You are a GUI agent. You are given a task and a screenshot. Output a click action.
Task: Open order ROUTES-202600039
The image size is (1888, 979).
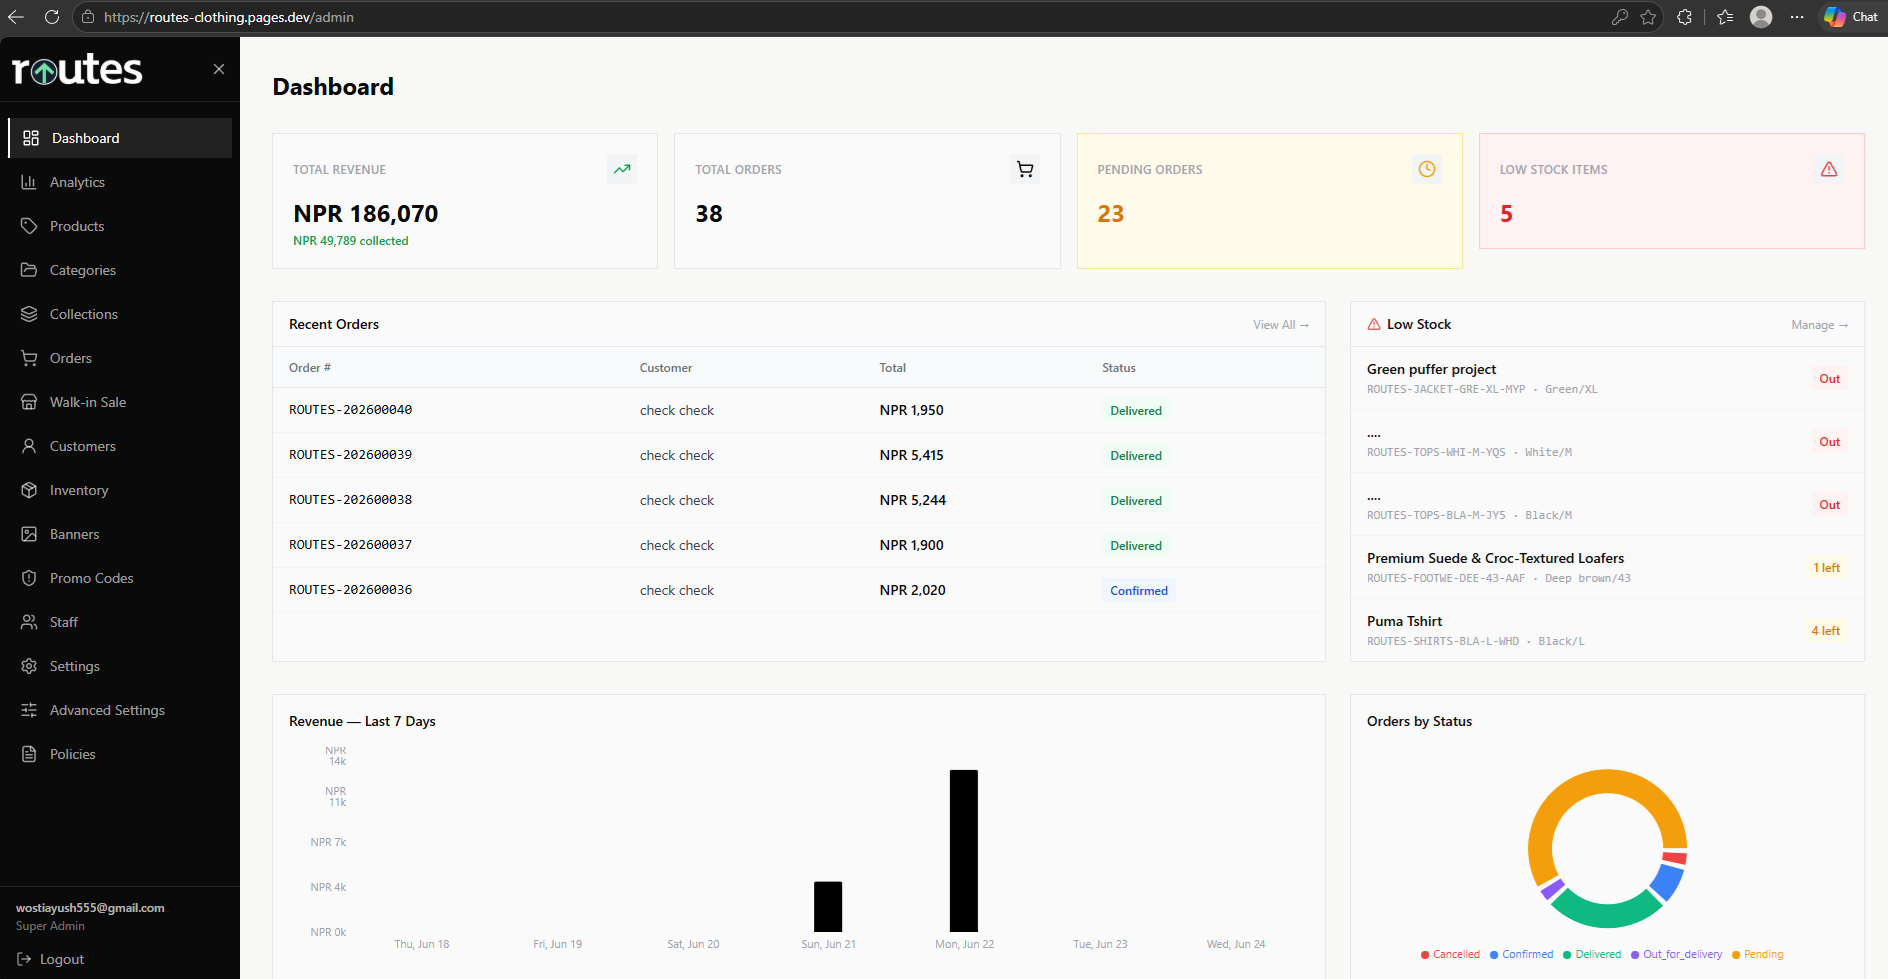tap(350, 455)
